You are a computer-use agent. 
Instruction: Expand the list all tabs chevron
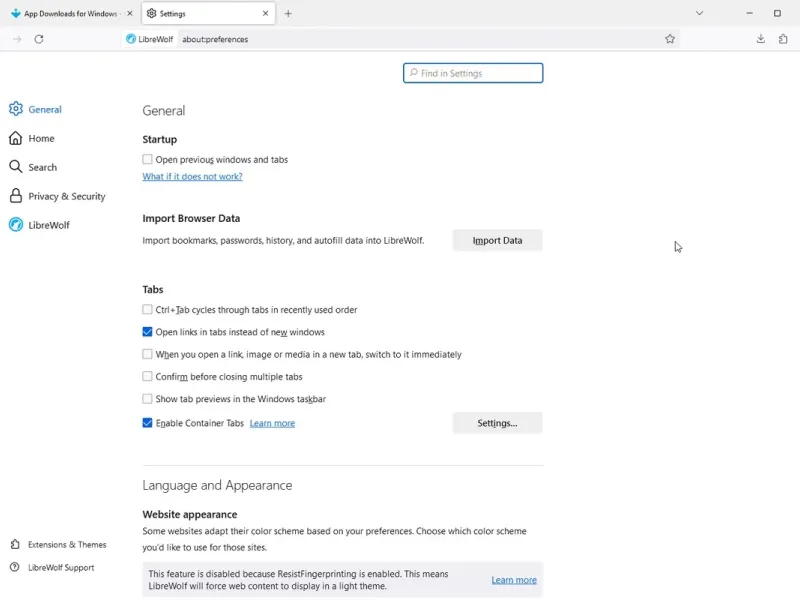coord(699,14)
